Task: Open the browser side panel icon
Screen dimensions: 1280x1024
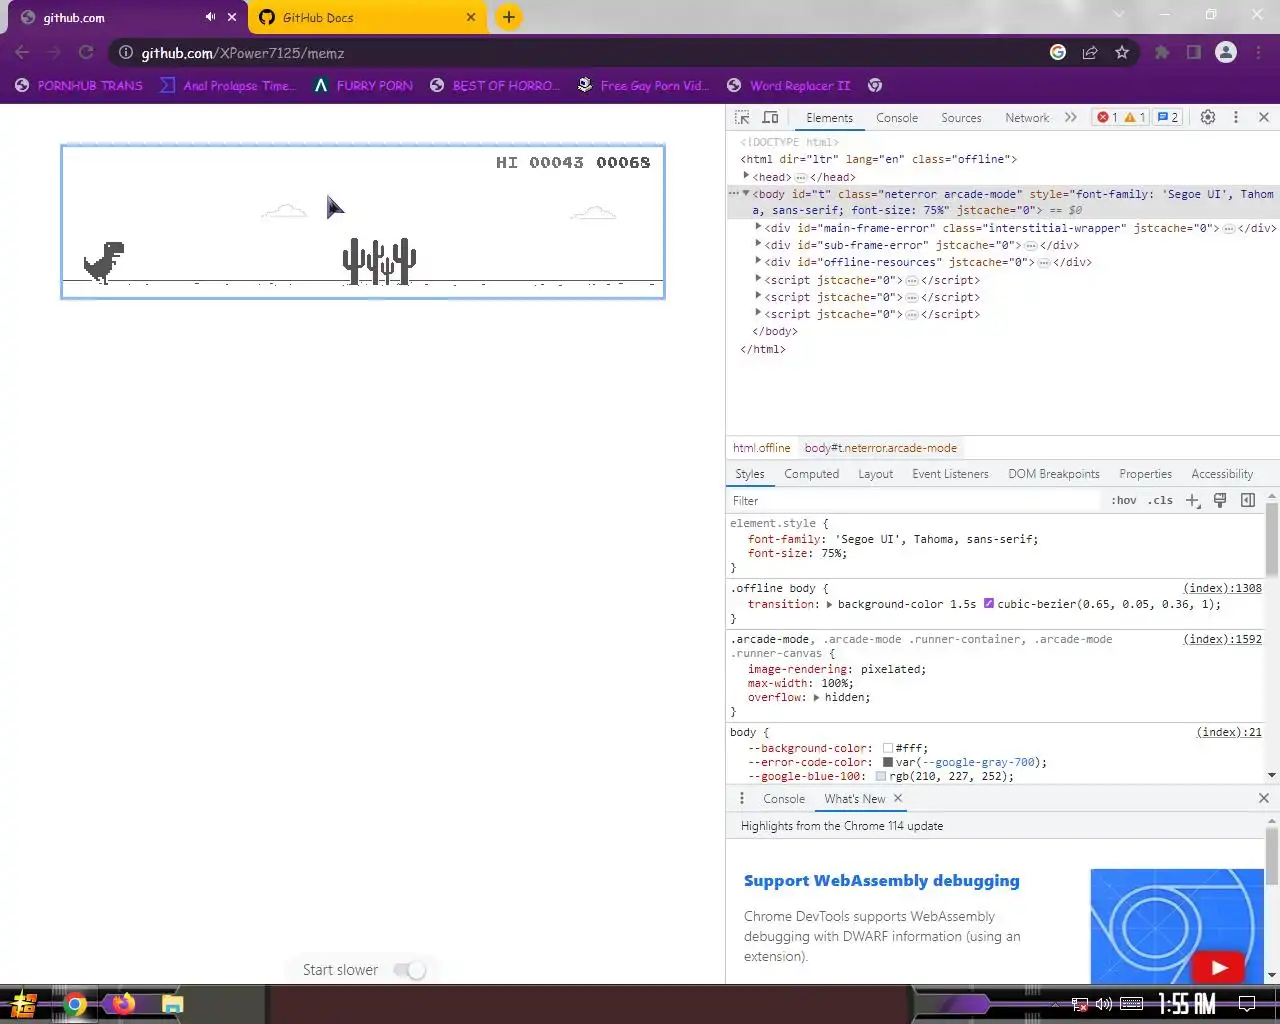Action: click(1194, 53)
